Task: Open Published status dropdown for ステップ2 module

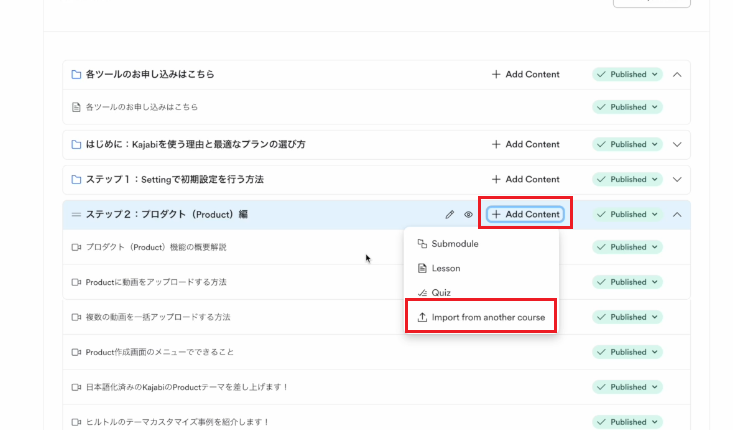Action: coord(627,215)
